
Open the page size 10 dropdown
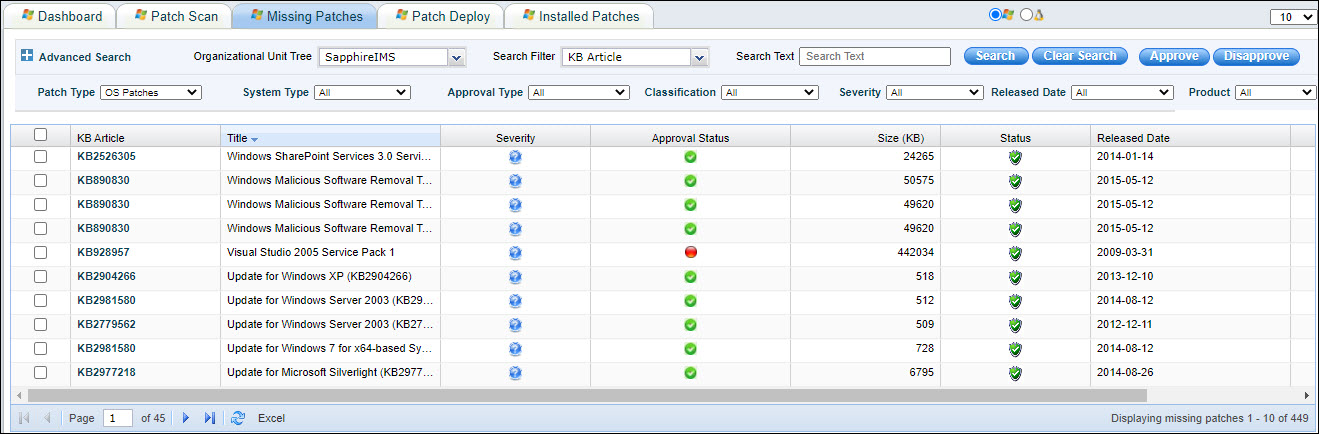1293,17
